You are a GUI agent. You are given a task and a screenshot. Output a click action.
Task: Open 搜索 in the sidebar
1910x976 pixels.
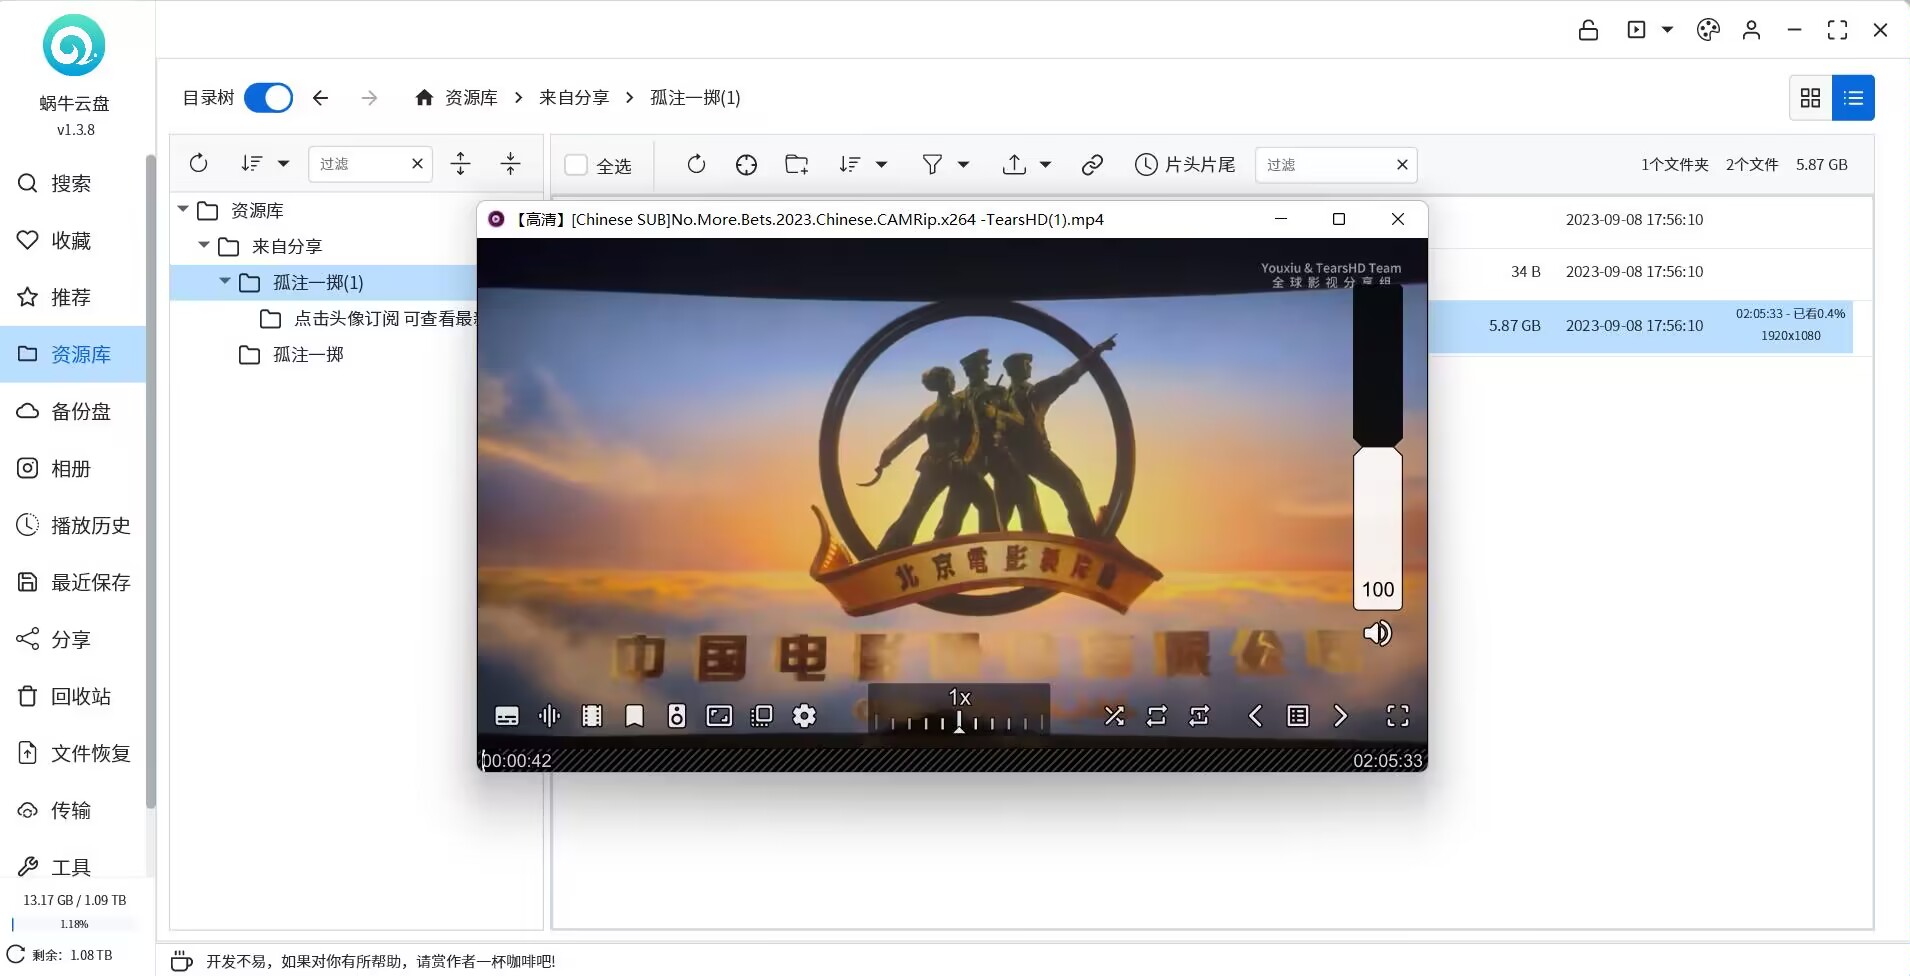click(x=73, y=183)
